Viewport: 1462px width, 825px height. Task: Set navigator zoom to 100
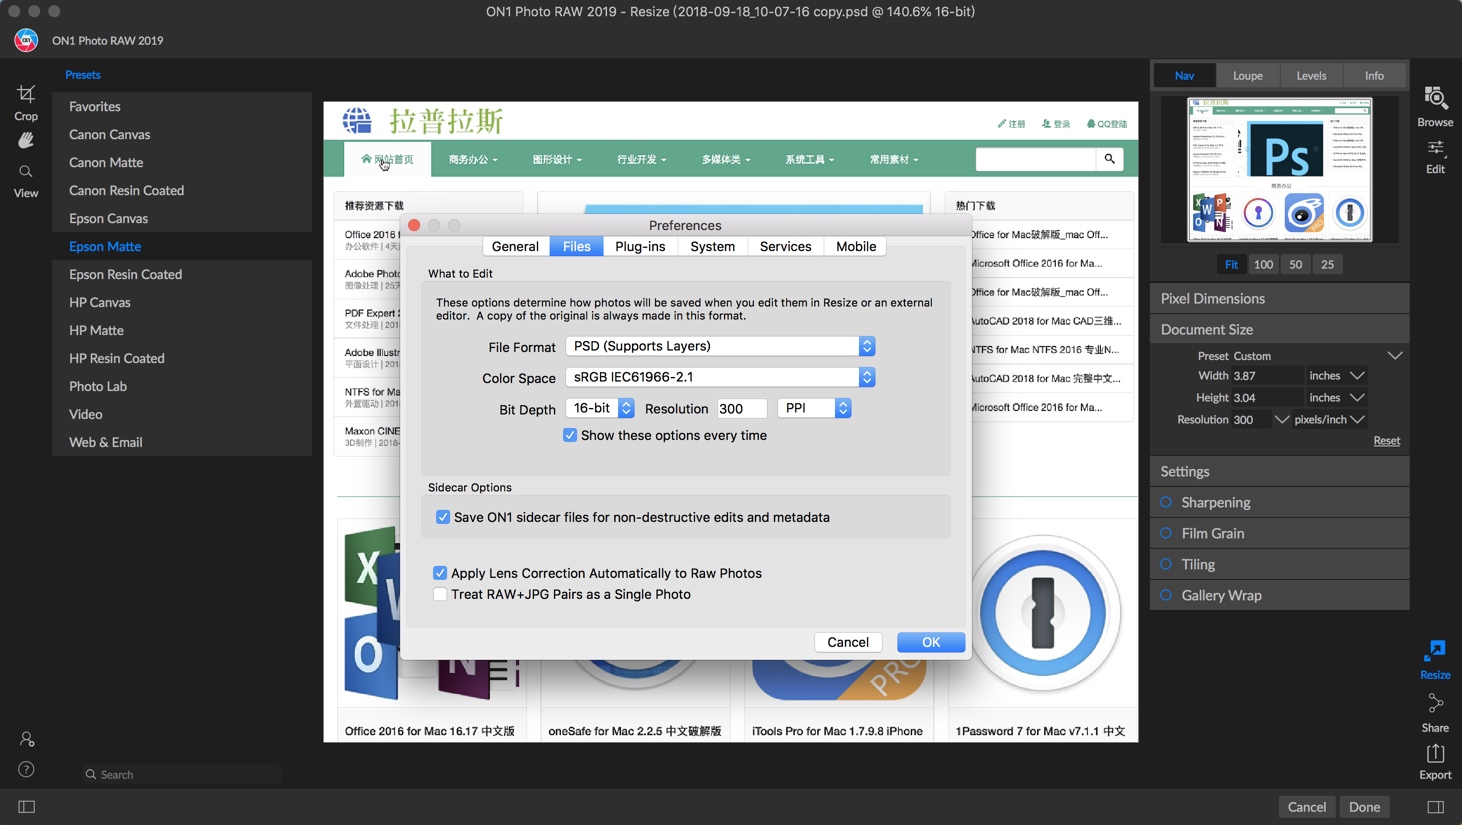[1263, 265]
